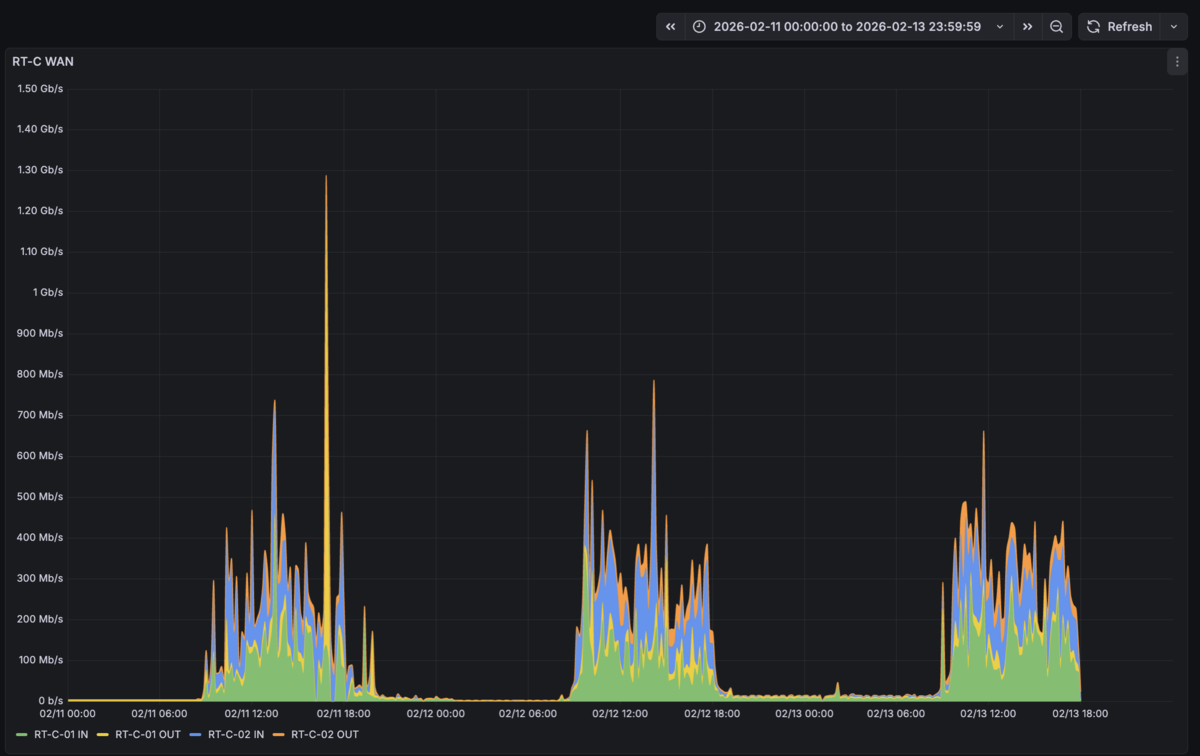The width and height of the screenshot is (1200, 756).
Task: Click the 1.50 Gb/s y-axis label
Action: click(x=40, y=88)
